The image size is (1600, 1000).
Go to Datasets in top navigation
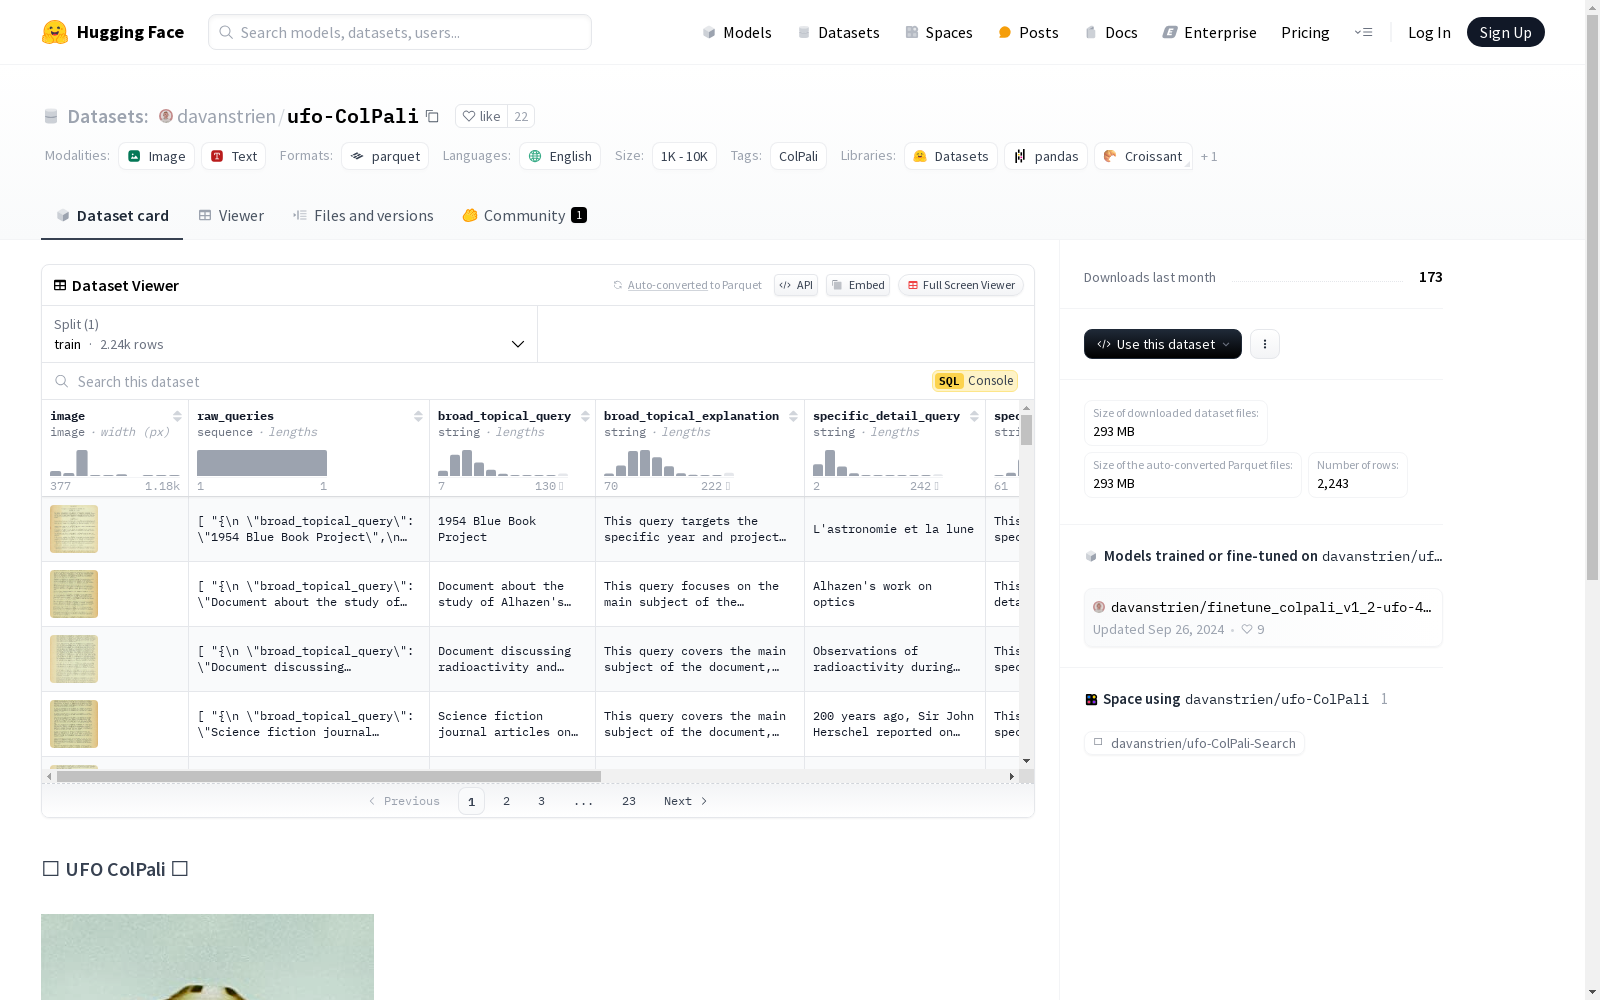[838, 32]
